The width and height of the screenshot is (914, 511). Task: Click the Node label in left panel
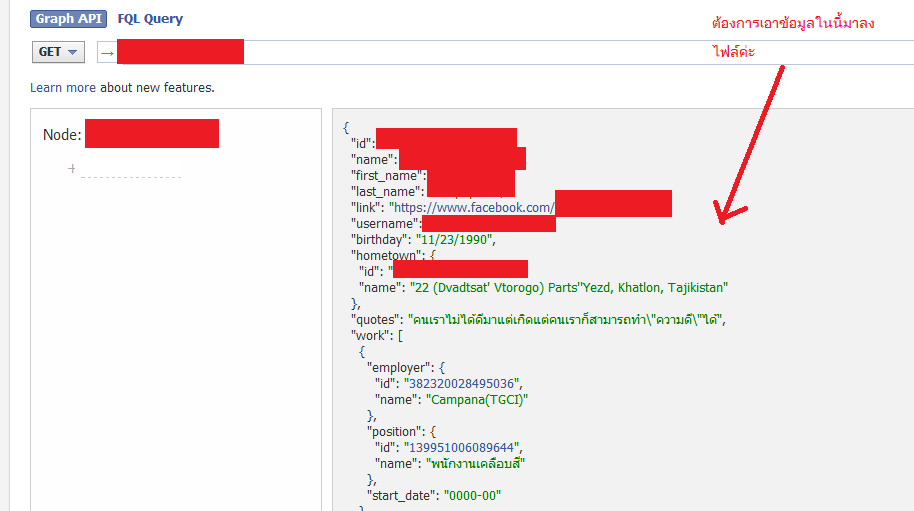point(62,135)
